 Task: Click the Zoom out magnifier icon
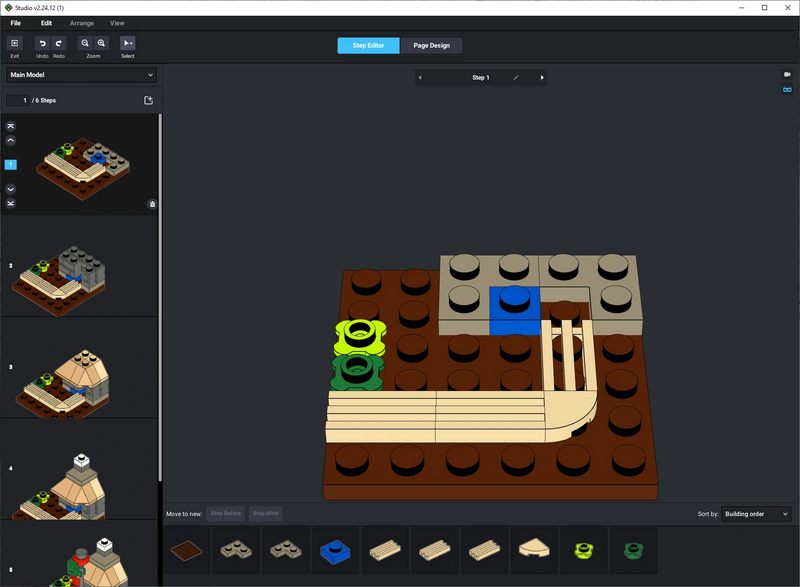(85, 44)
